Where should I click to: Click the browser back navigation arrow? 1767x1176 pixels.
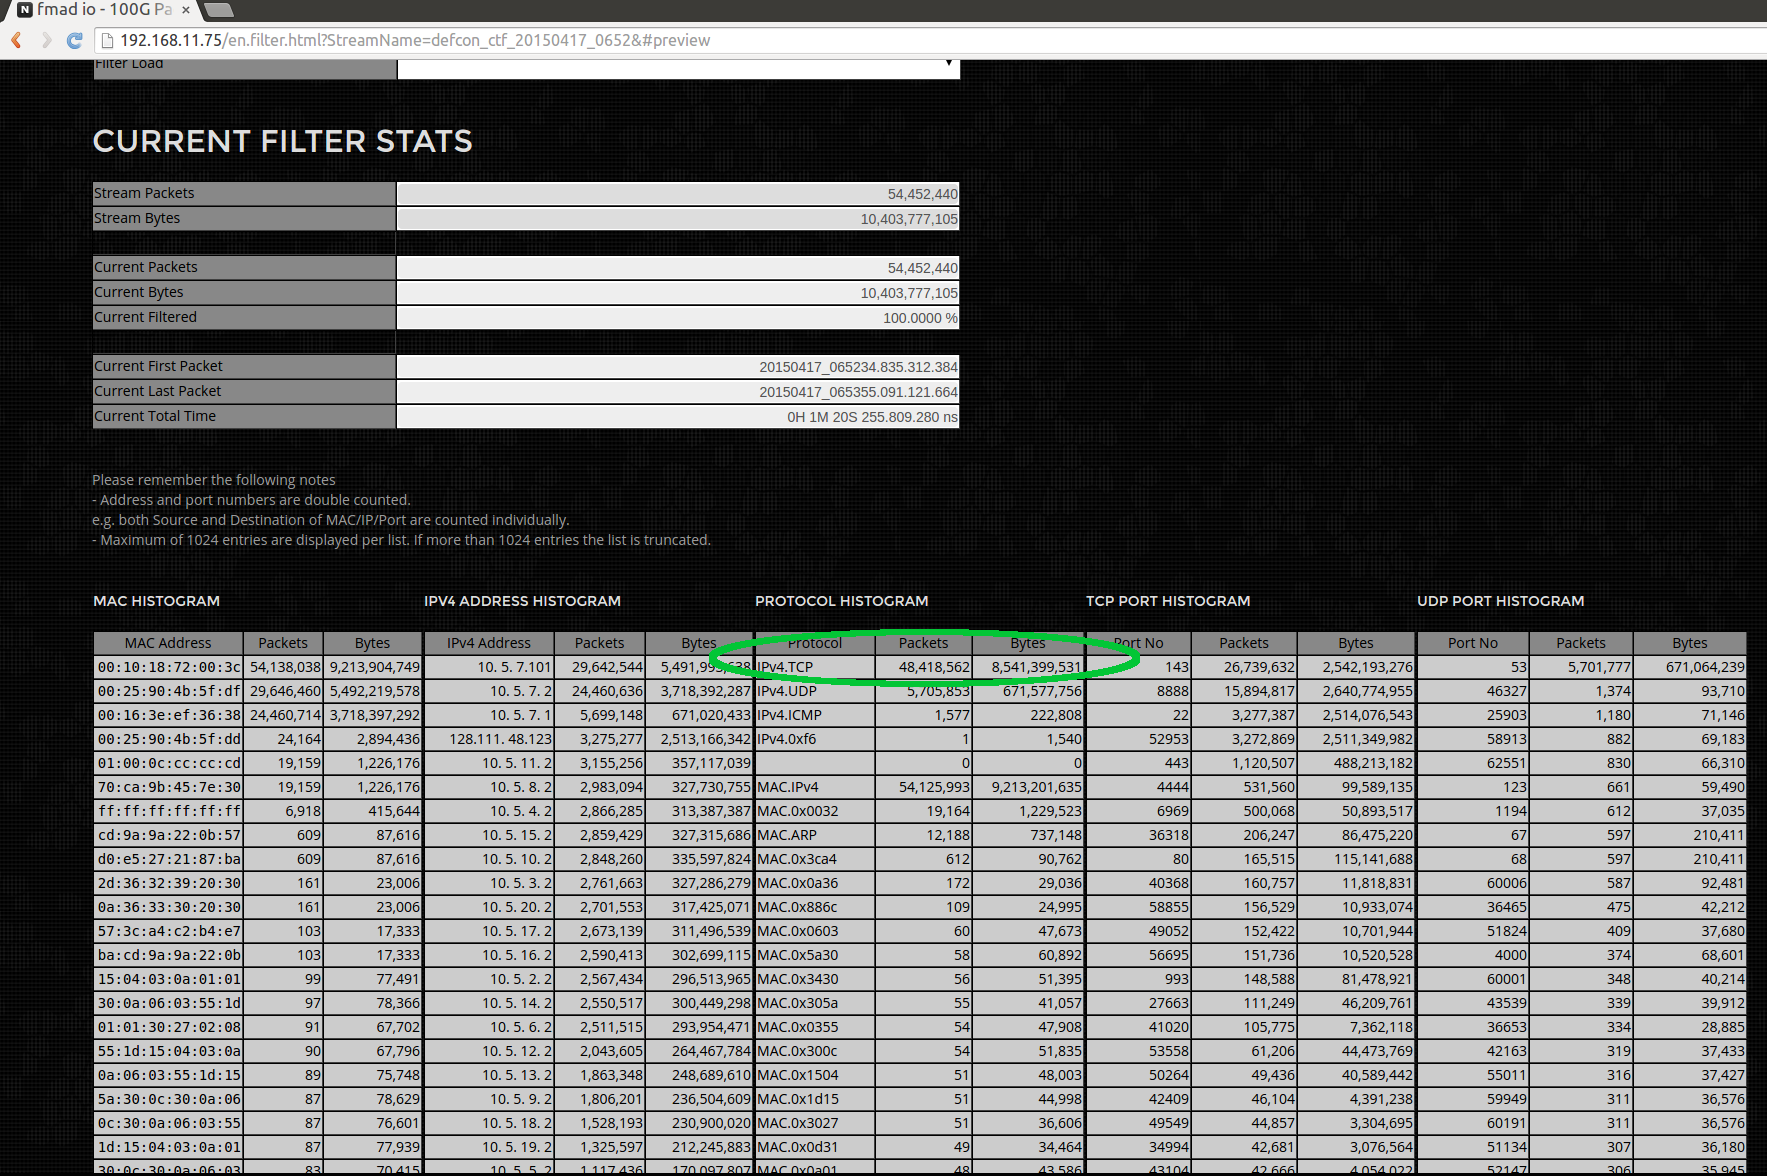[x=16, y=40]
